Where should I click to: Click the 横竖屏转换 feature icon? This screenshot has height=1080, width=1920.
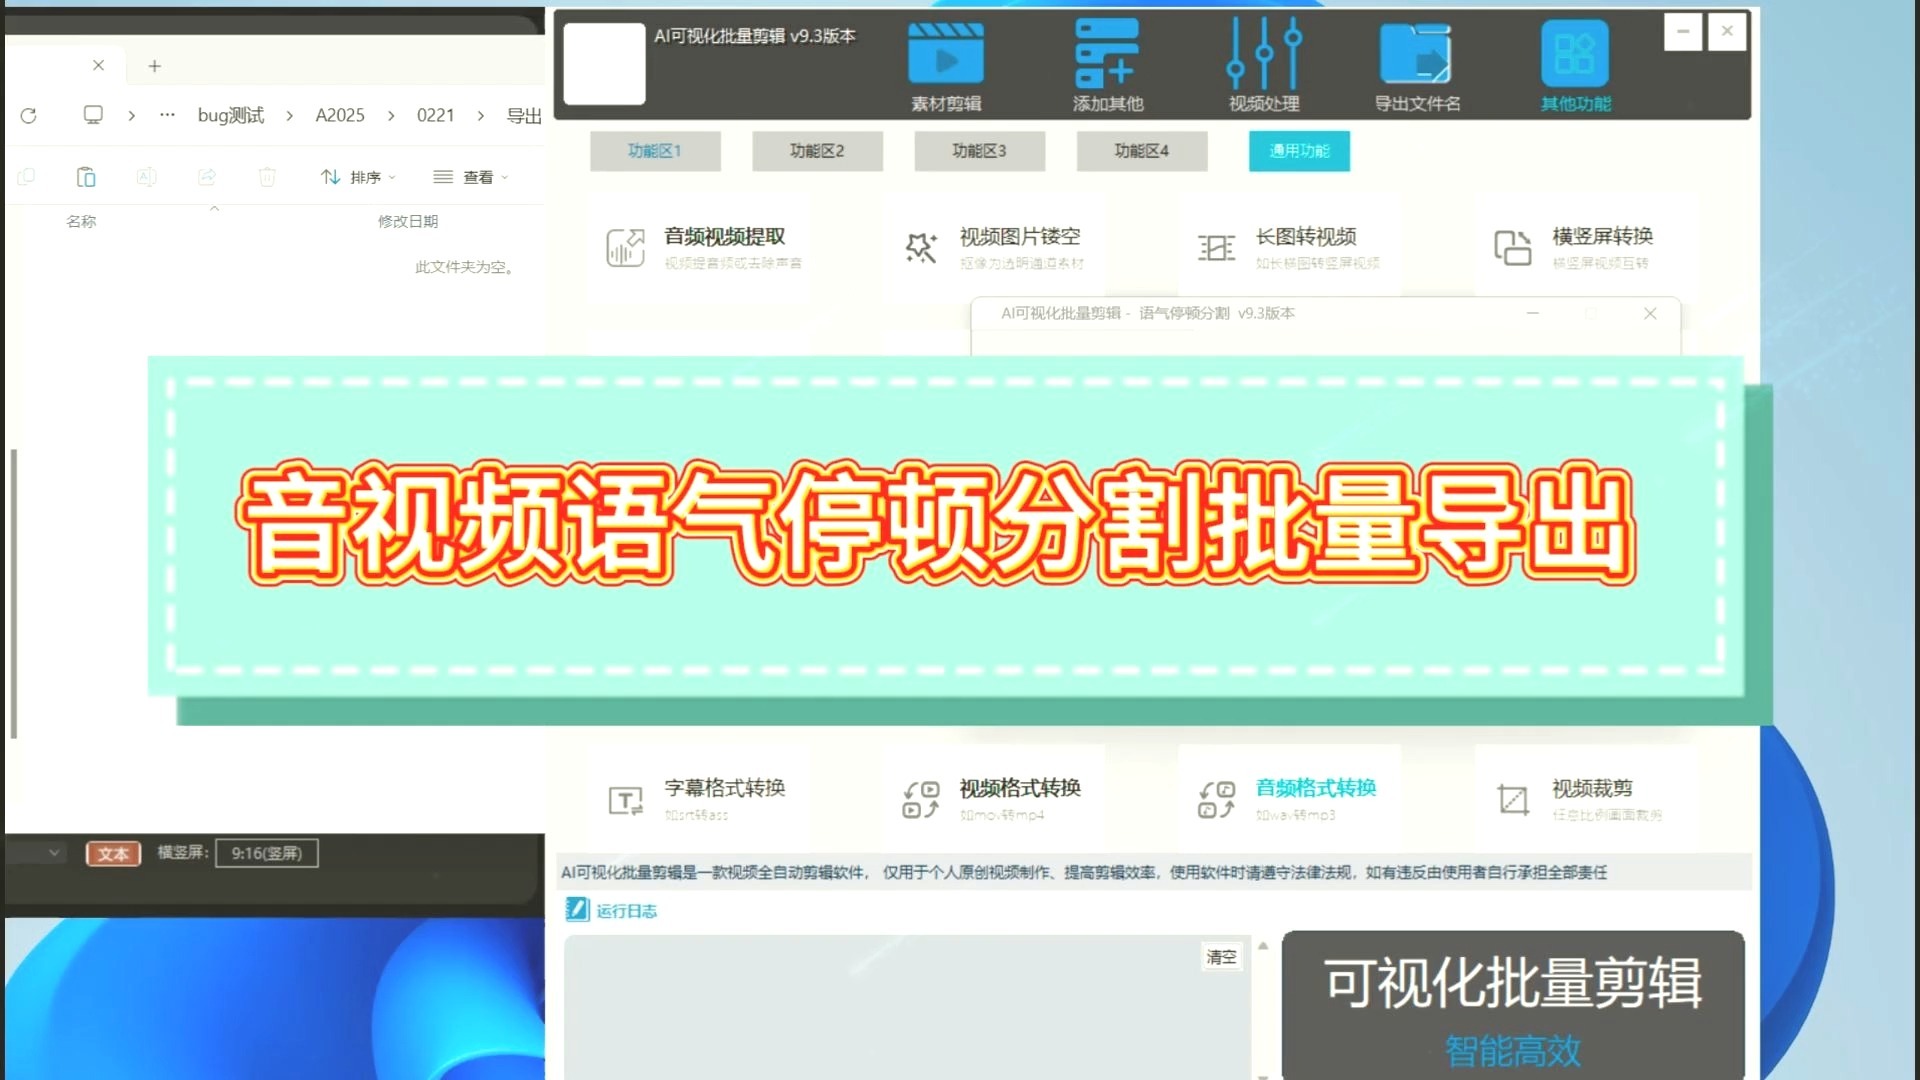point(1512,247)
